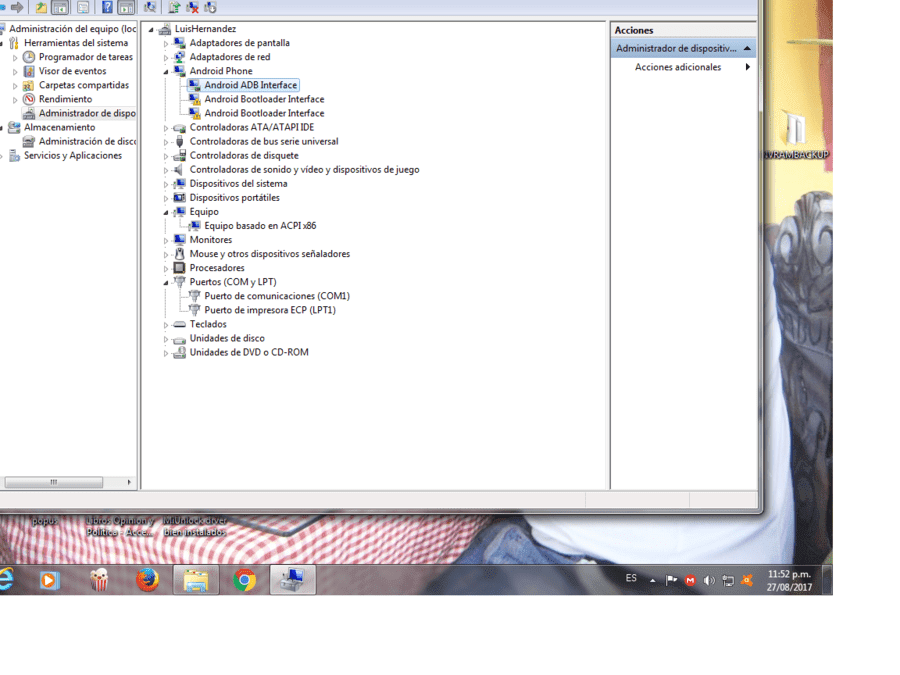This screenshot has width=900, height=675.
Task: Expand the Teclados node
Action: click(166, 325)
